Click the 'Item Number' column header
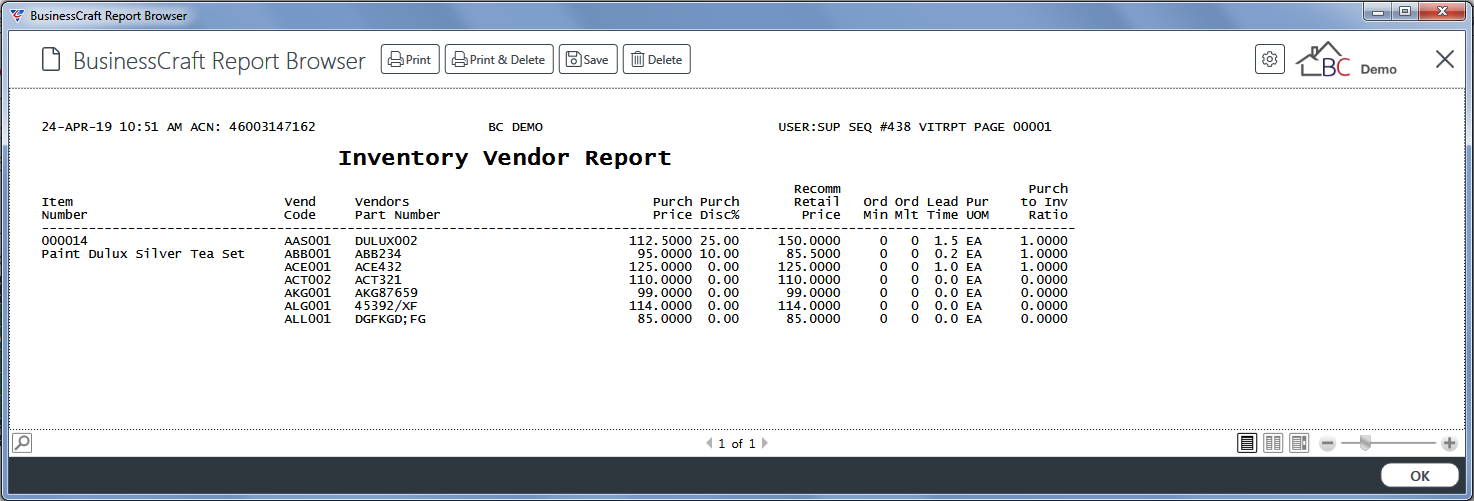The width and height of the screenshot is (1474, 501). pos(65,208)
